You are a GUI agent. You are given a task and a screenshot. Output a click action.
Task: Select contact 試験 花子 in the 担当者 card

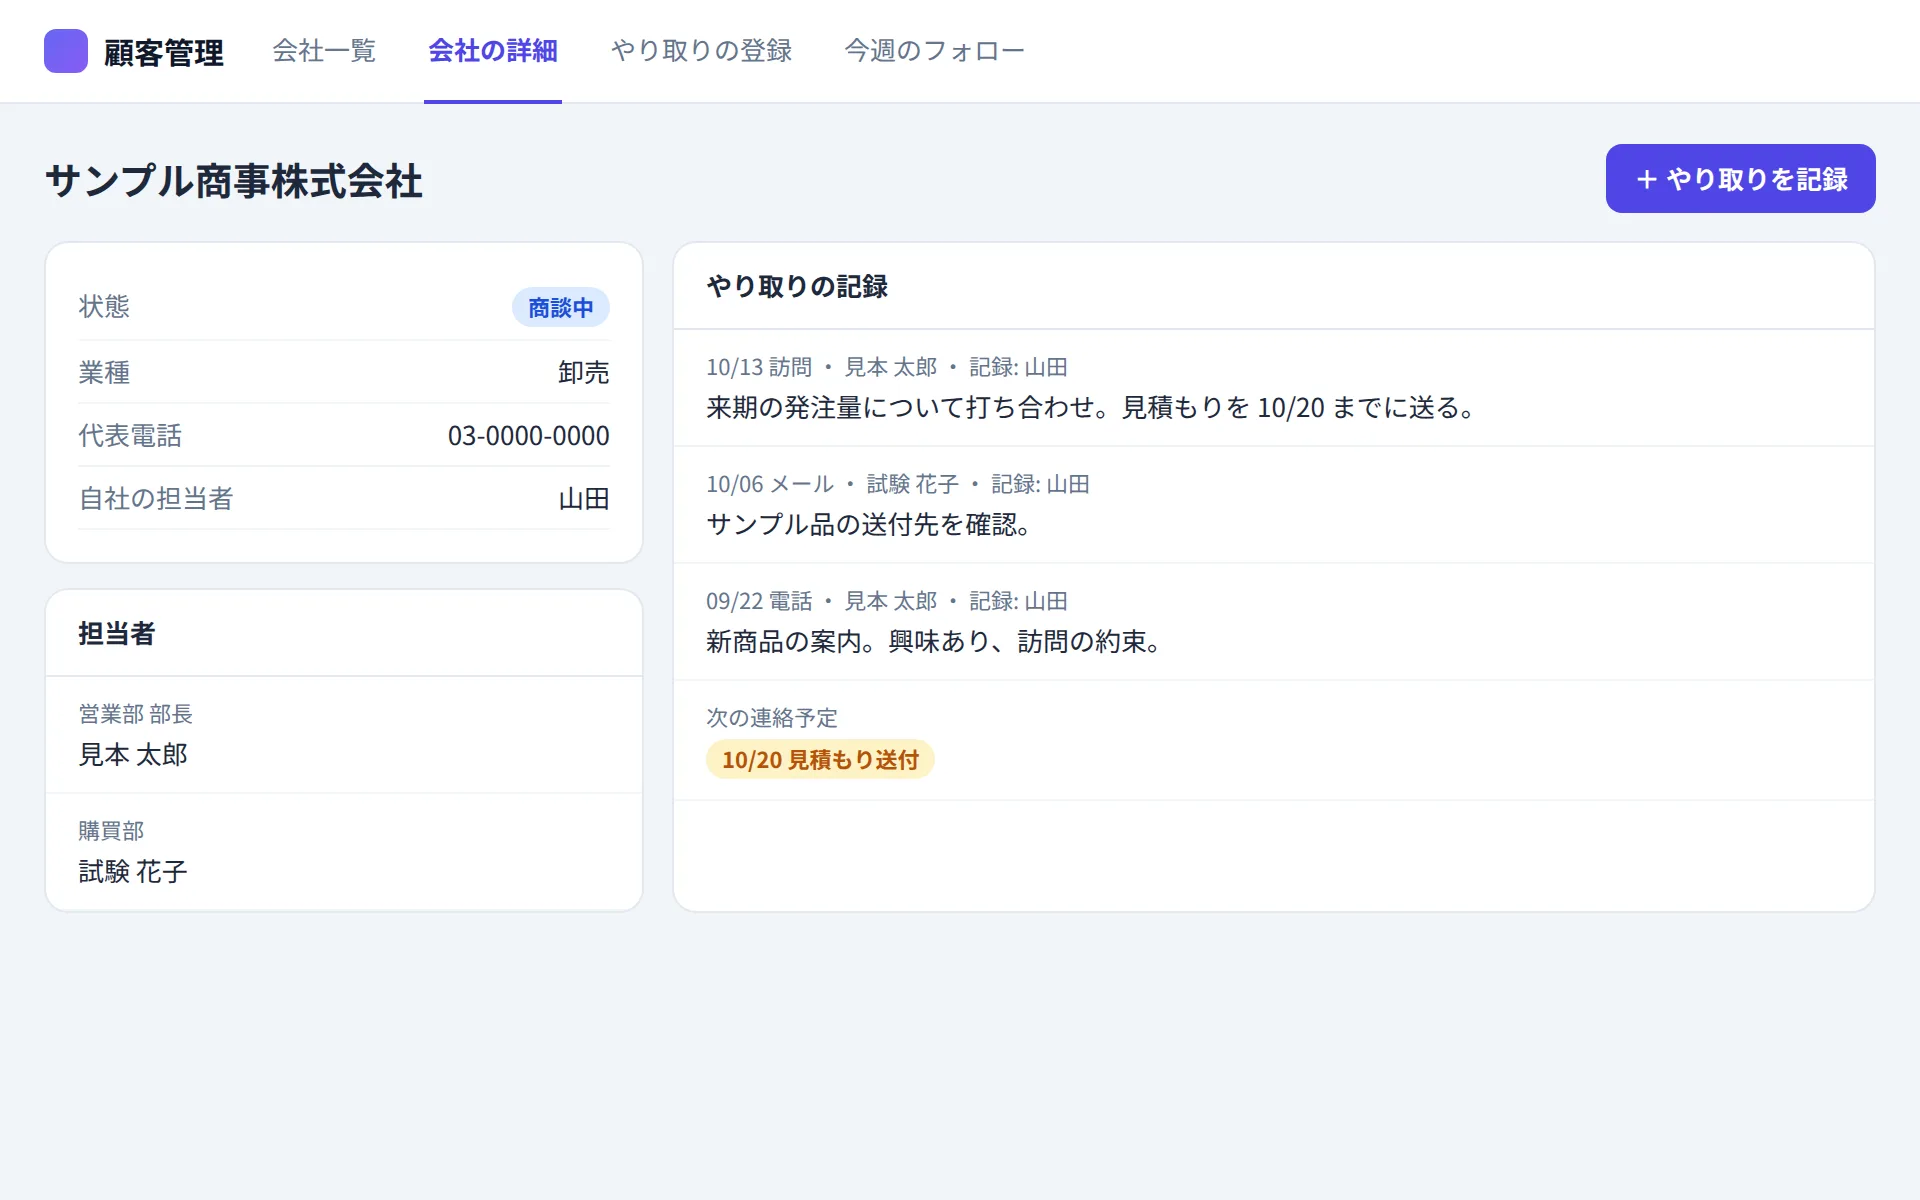tap(133, 872)
